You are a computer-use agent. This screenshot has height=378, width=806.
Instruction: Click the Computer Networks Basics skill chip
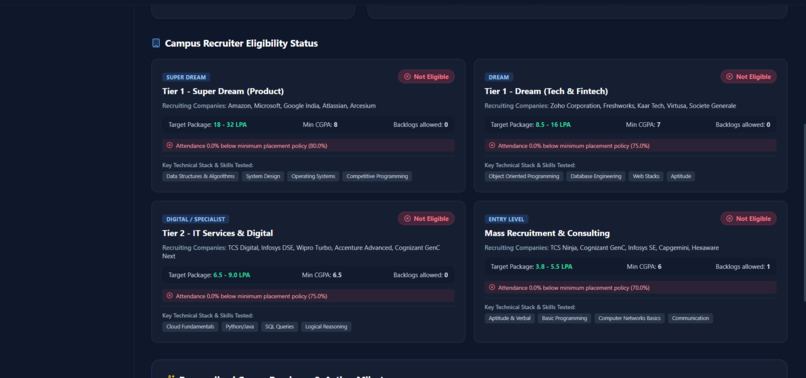tap(630, 318)
